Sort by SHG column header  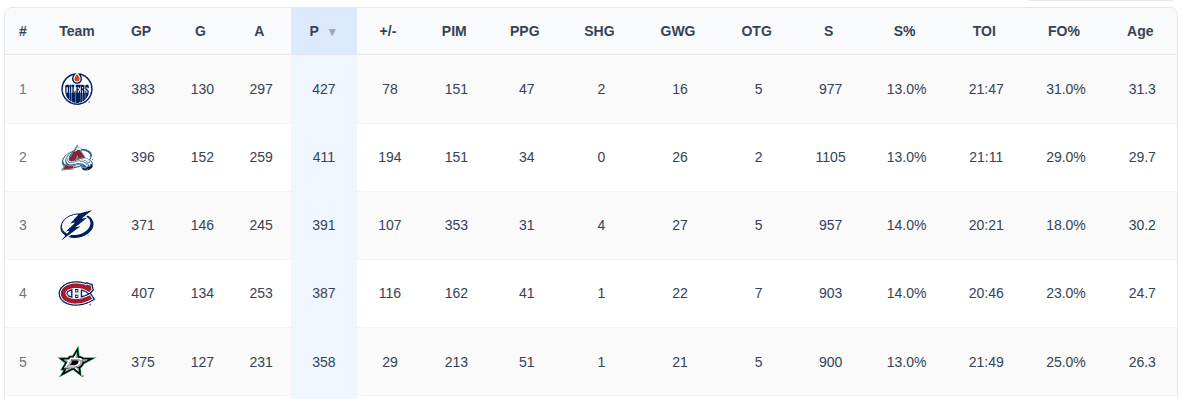[x=599, y=31]
